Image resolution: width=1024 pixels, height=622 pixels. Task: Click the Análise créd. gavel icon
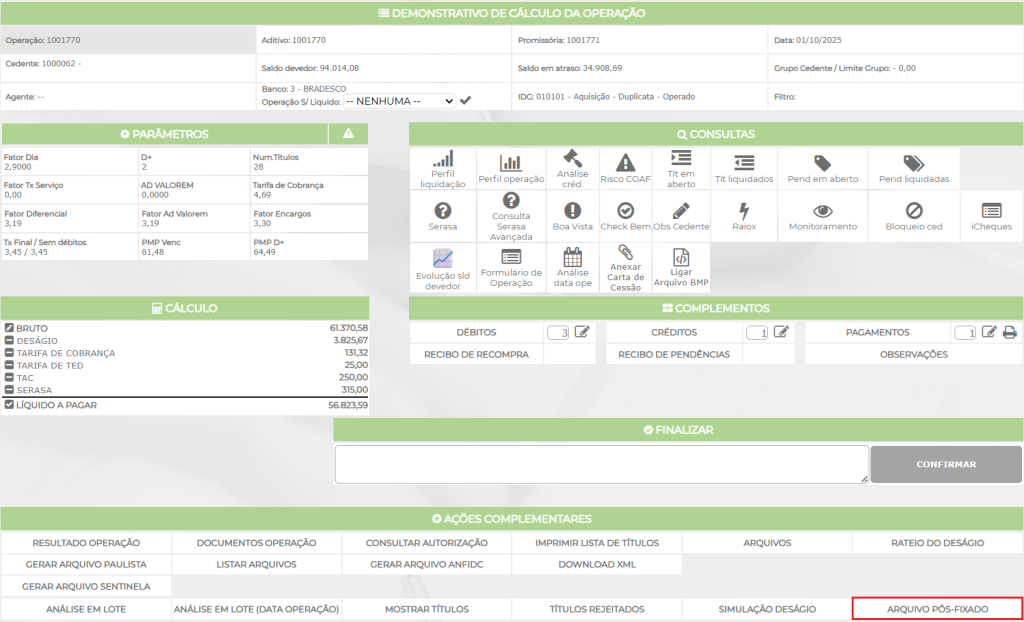pyautogui.click(x=572, y=160)
